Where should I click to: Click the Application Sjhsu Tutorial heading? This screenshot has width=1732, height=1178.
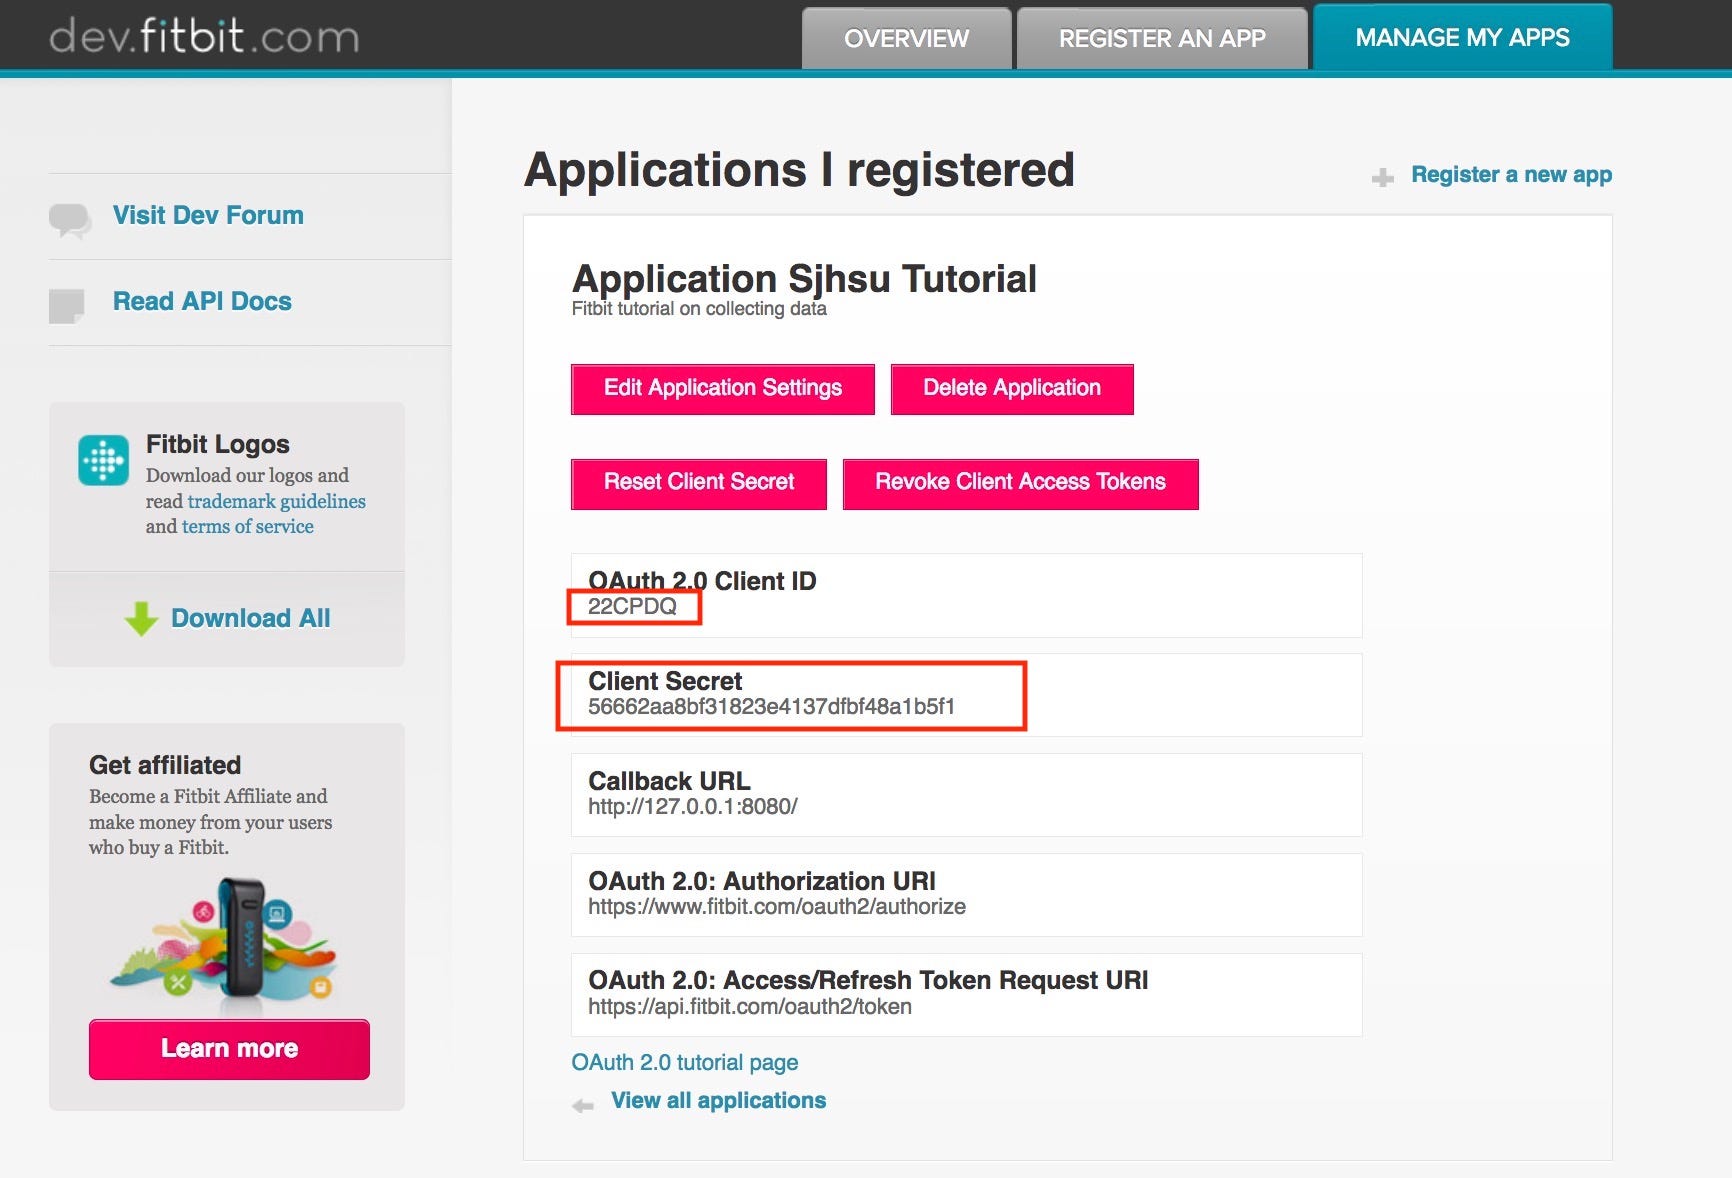[x=804, y=278]
